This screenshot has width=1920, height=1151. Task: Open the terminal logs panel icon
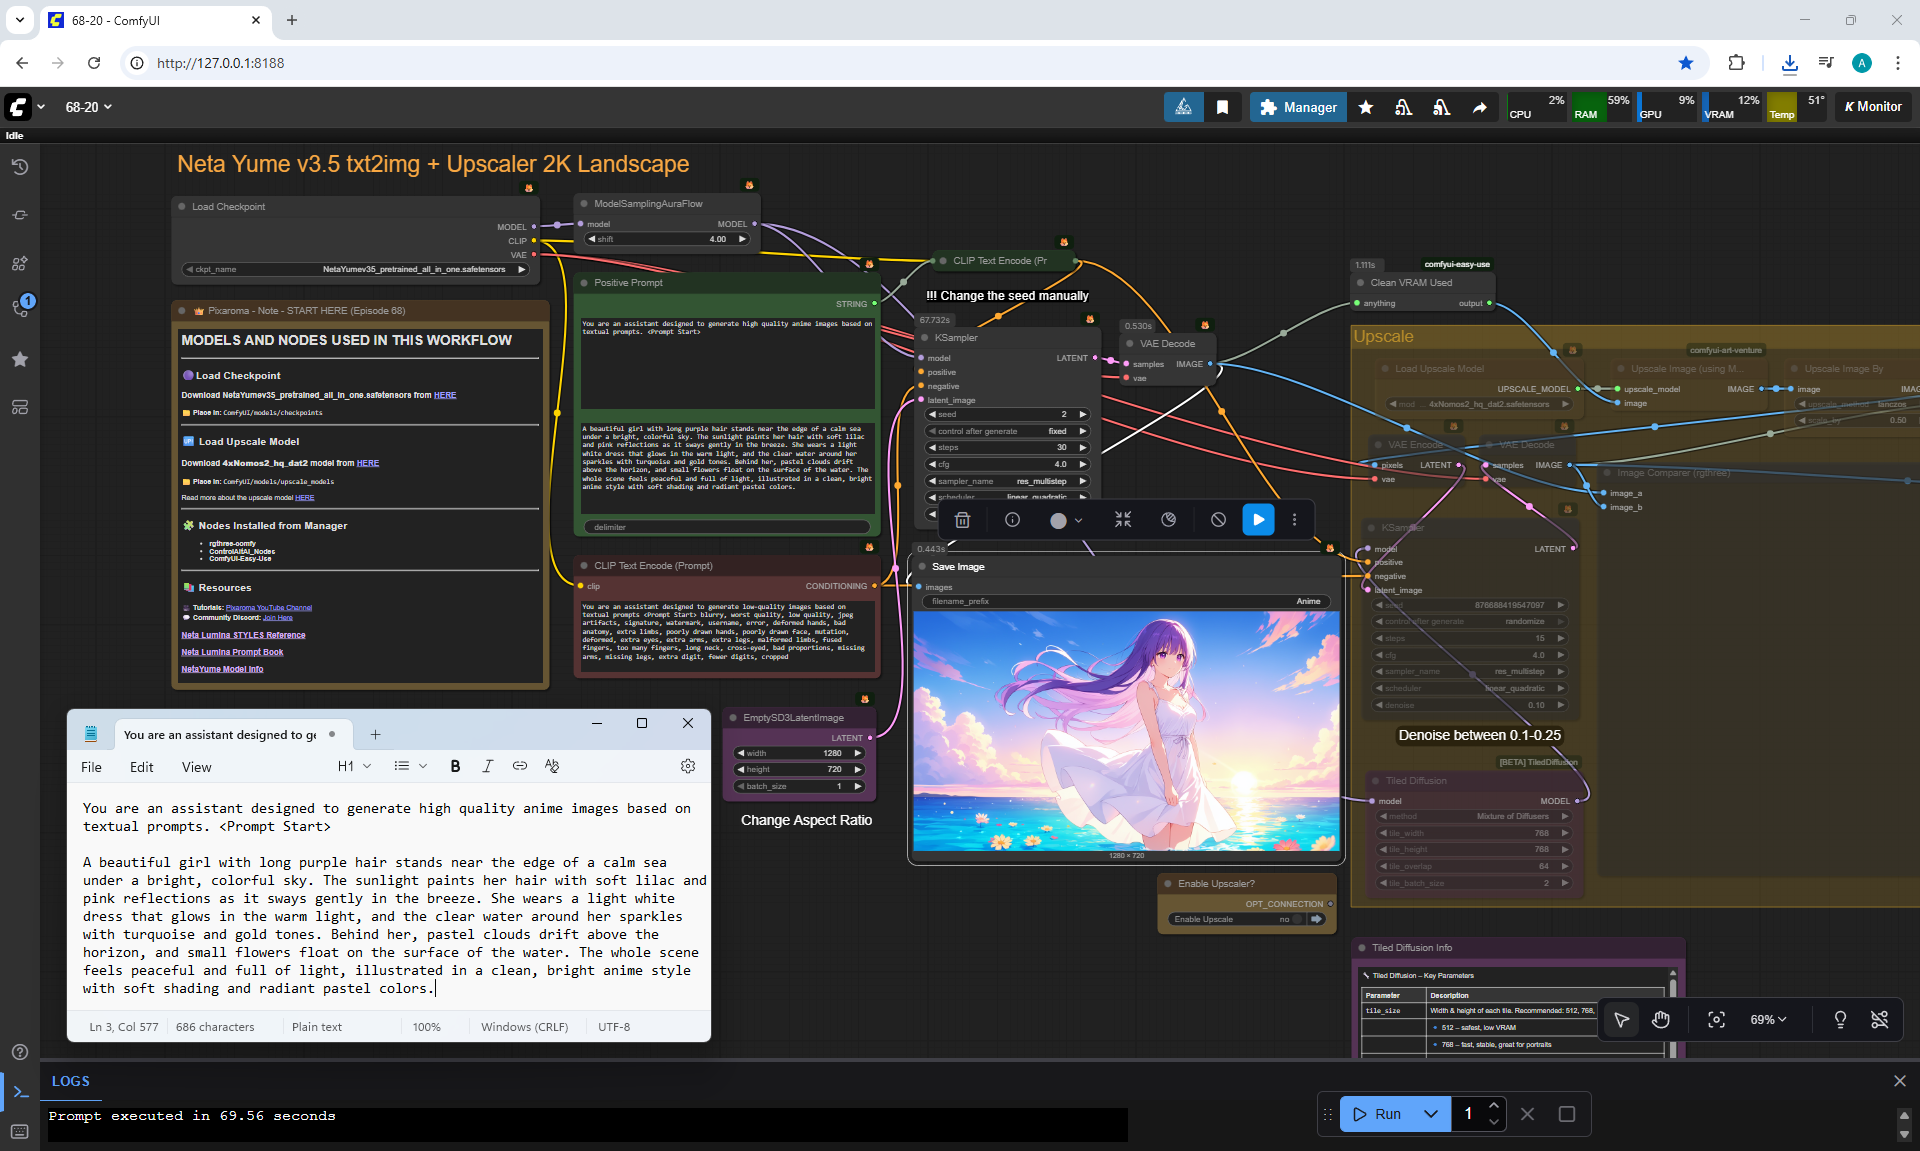tap(20, 1092)
